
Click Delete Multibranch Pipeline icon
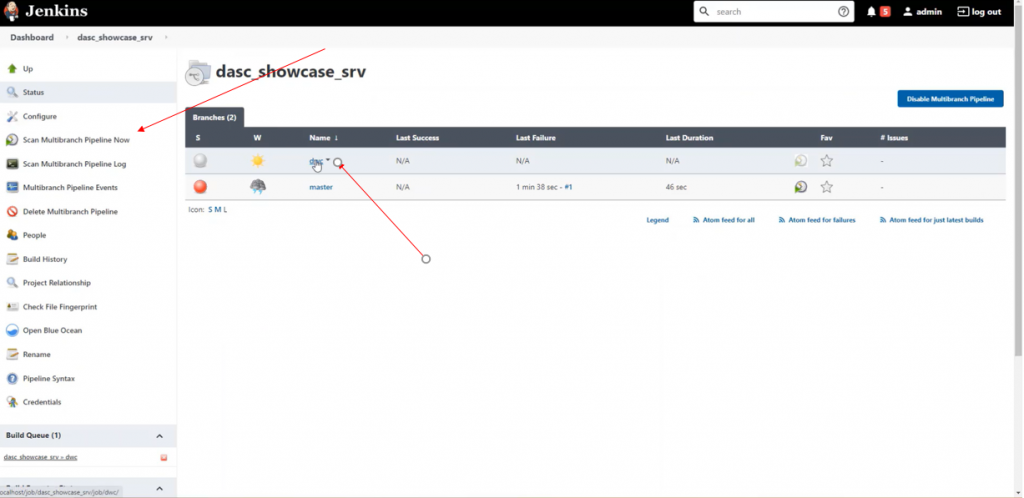pyautogui.click(x=12, y=211)
